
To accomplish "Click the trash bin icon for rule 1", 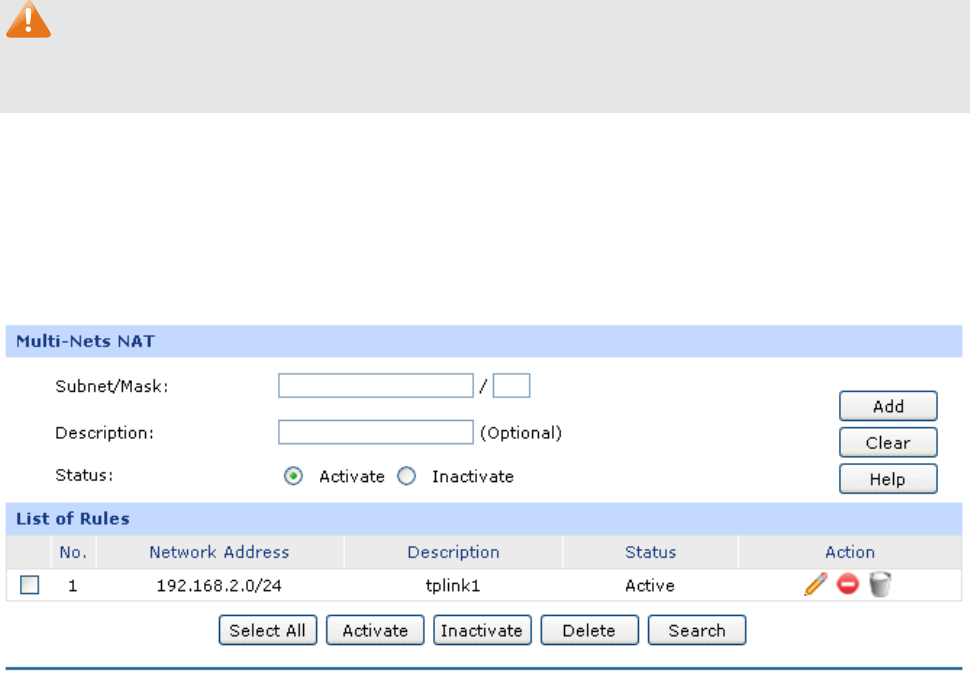I will pyautogui.click(x=880, y=584).
